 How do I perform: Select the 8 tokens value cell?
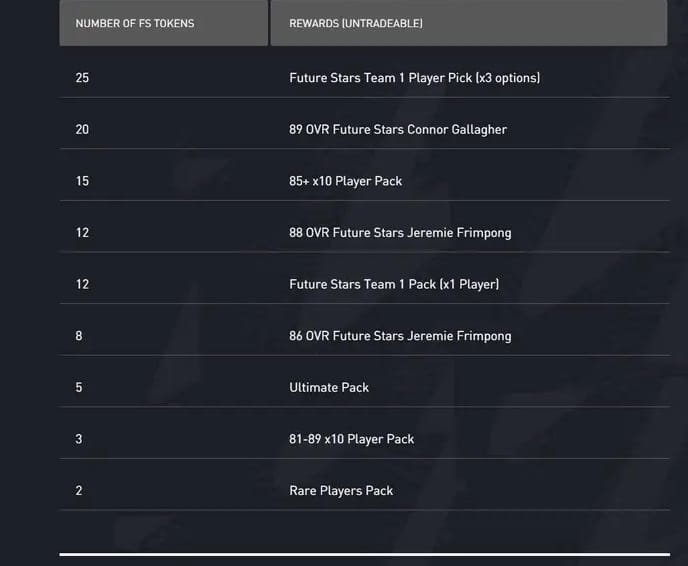[x=79, y=336]
